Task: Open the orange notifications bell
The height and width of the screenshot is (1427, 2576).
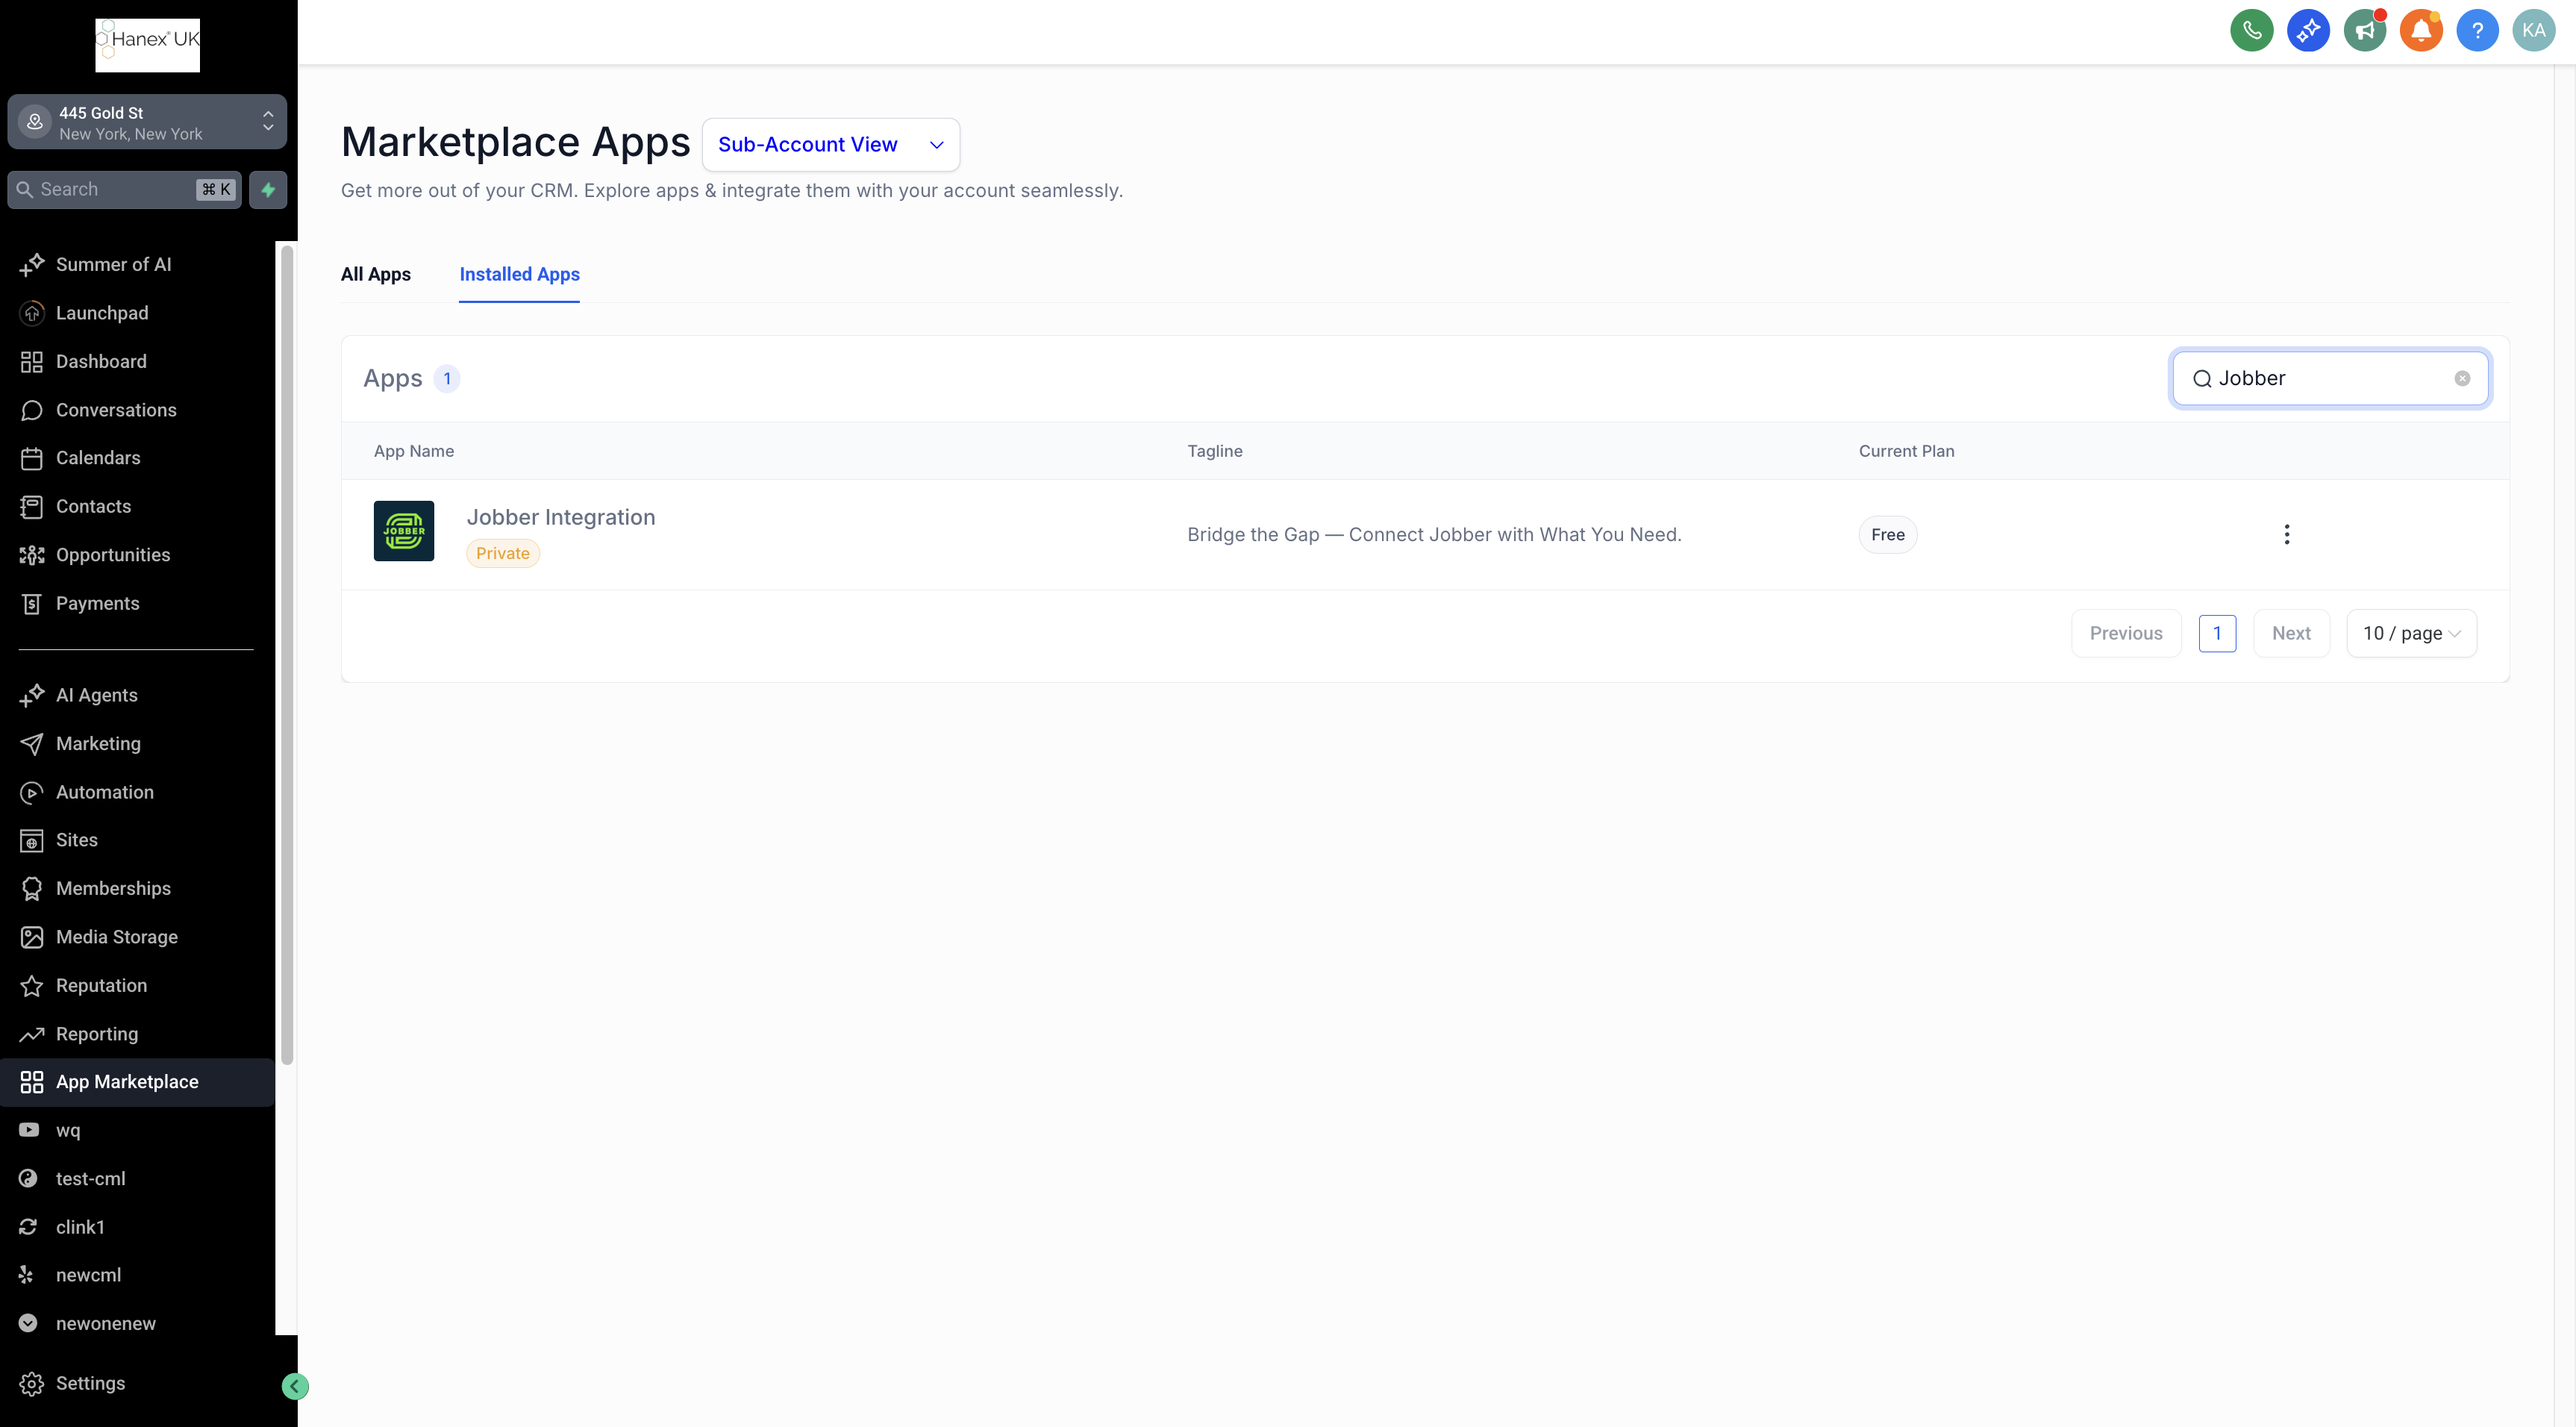Action: 2420,30
